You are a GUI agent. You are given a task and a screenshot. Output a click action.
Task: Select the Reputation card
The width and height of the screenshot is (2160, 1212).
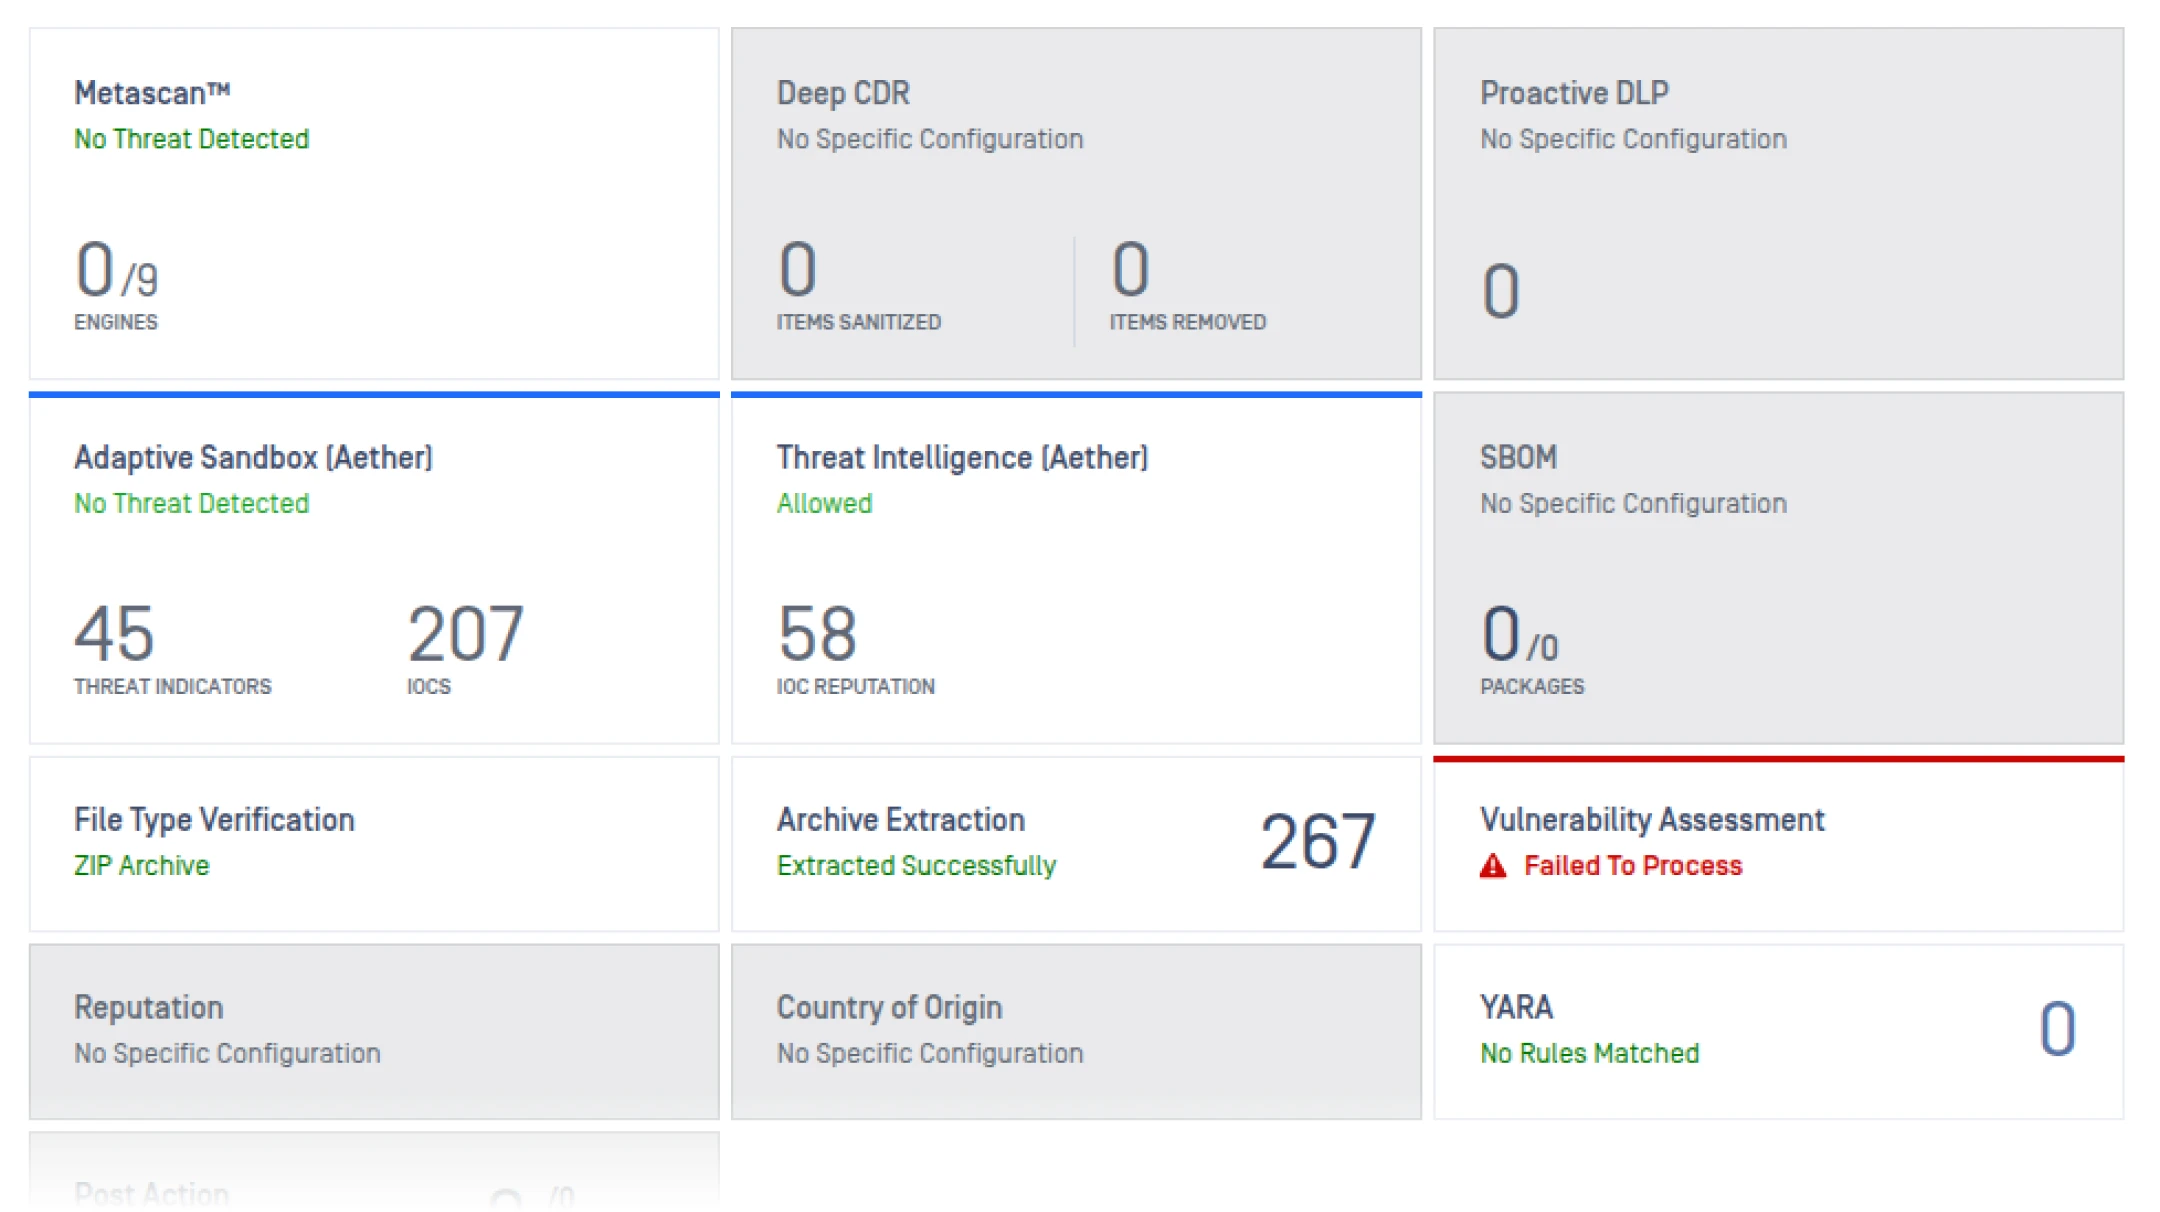(373, 1031)
